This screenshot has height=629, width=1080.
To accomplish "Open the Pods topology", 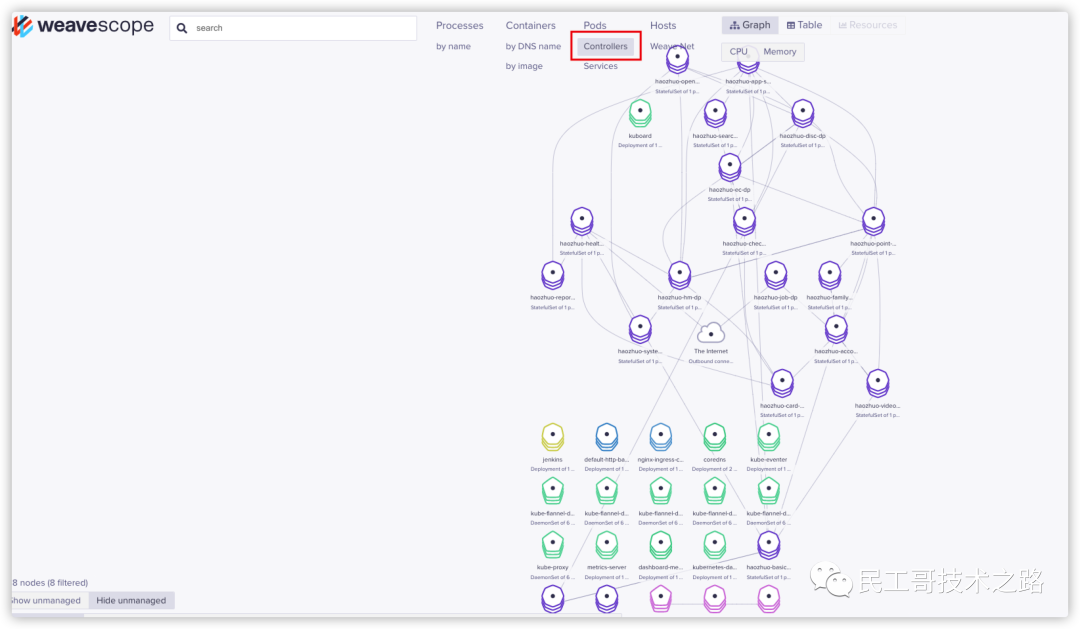I will (x=595, y=25).
